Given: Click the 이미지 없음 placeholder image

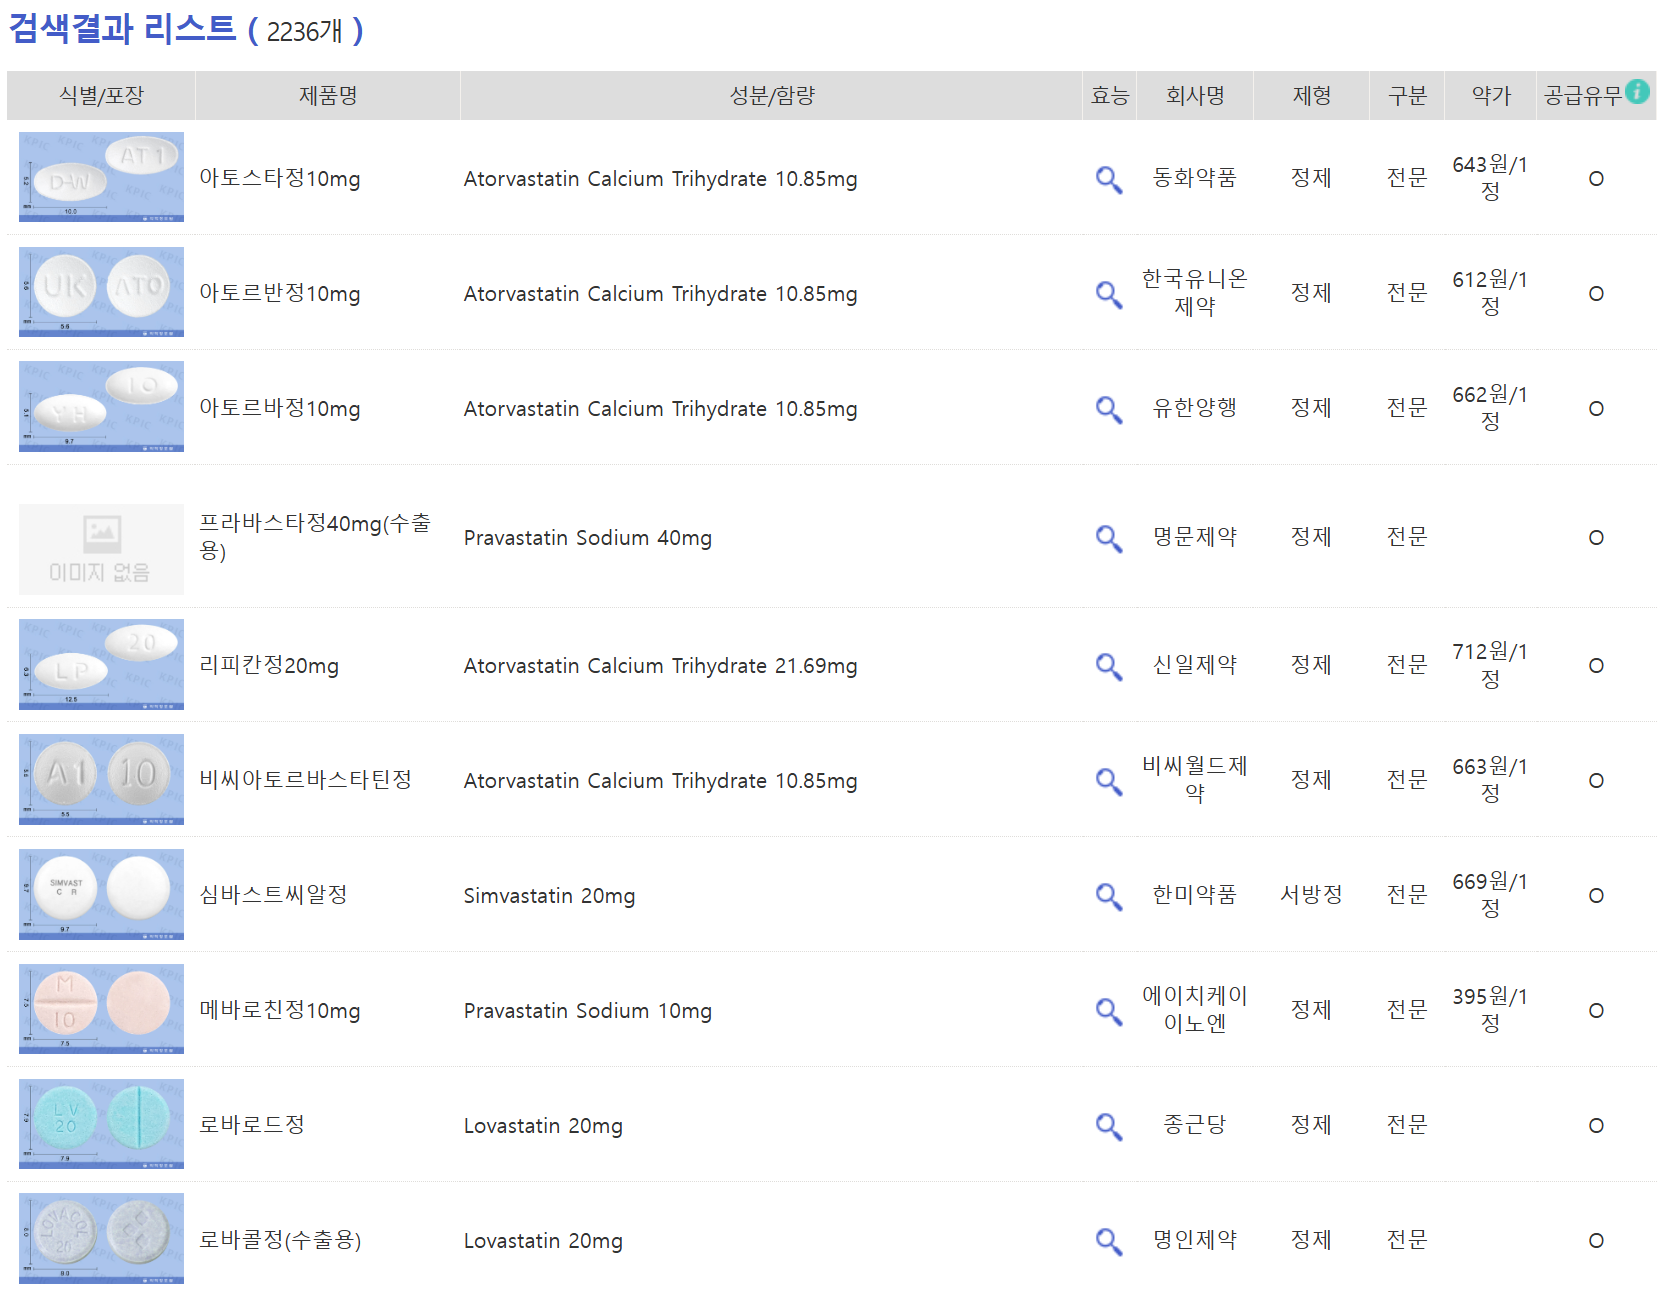Looking at the screenshot, I should tap(101, 549).
